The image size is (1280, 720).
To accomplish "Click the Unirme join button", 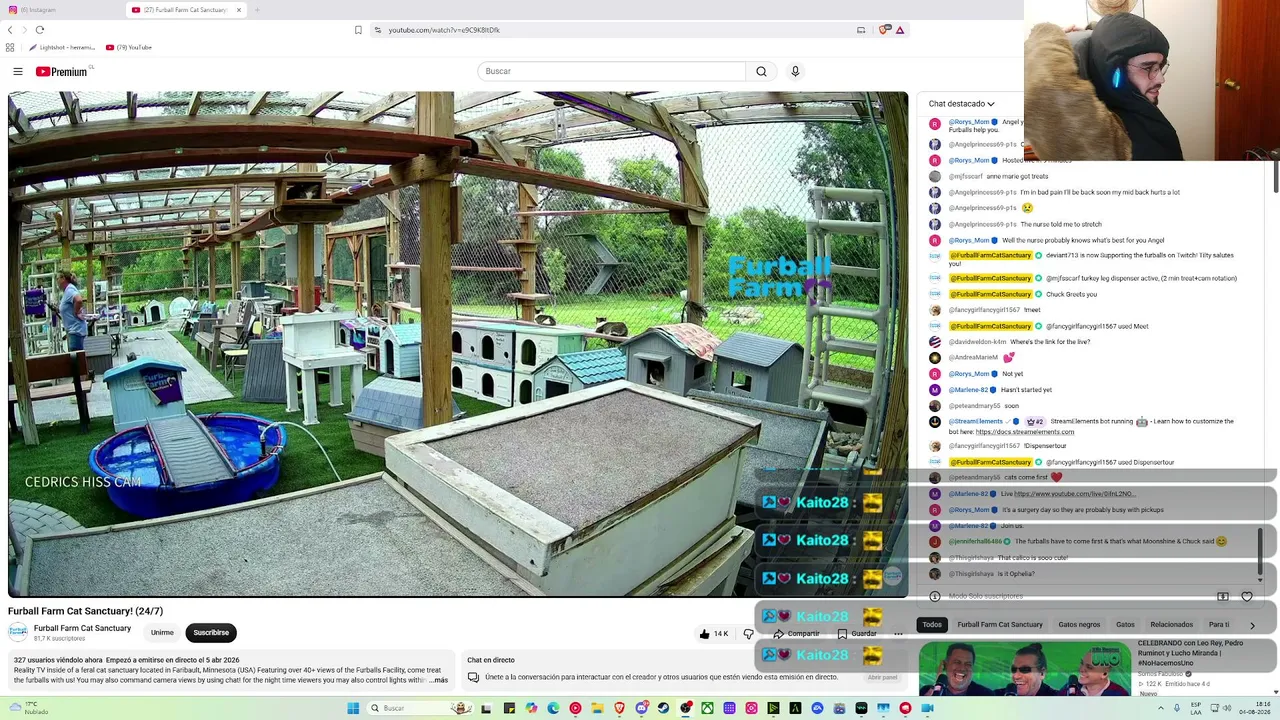I will [x=162, y=633].
